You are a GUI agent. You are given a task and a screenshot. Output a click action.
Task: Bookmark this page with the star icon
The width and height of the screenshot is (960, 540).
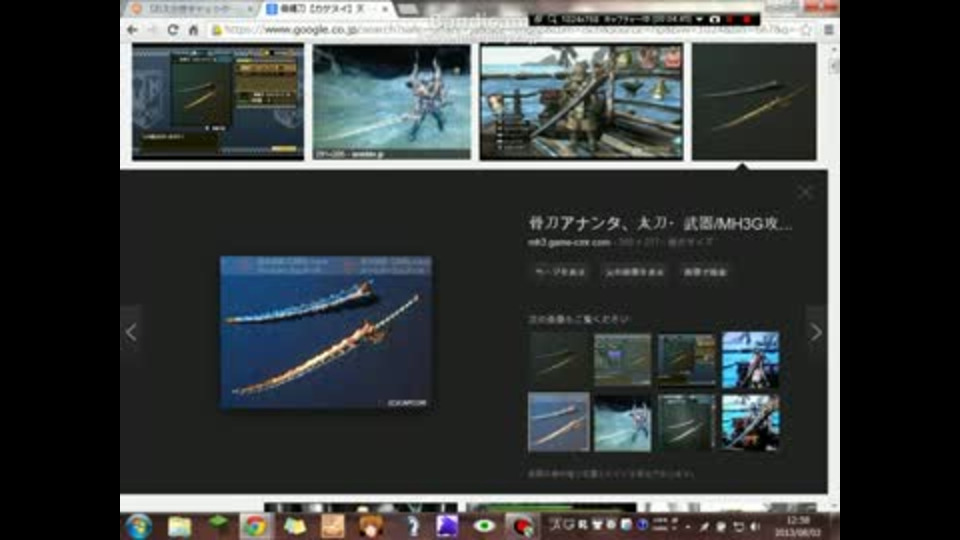click(806, 29)
